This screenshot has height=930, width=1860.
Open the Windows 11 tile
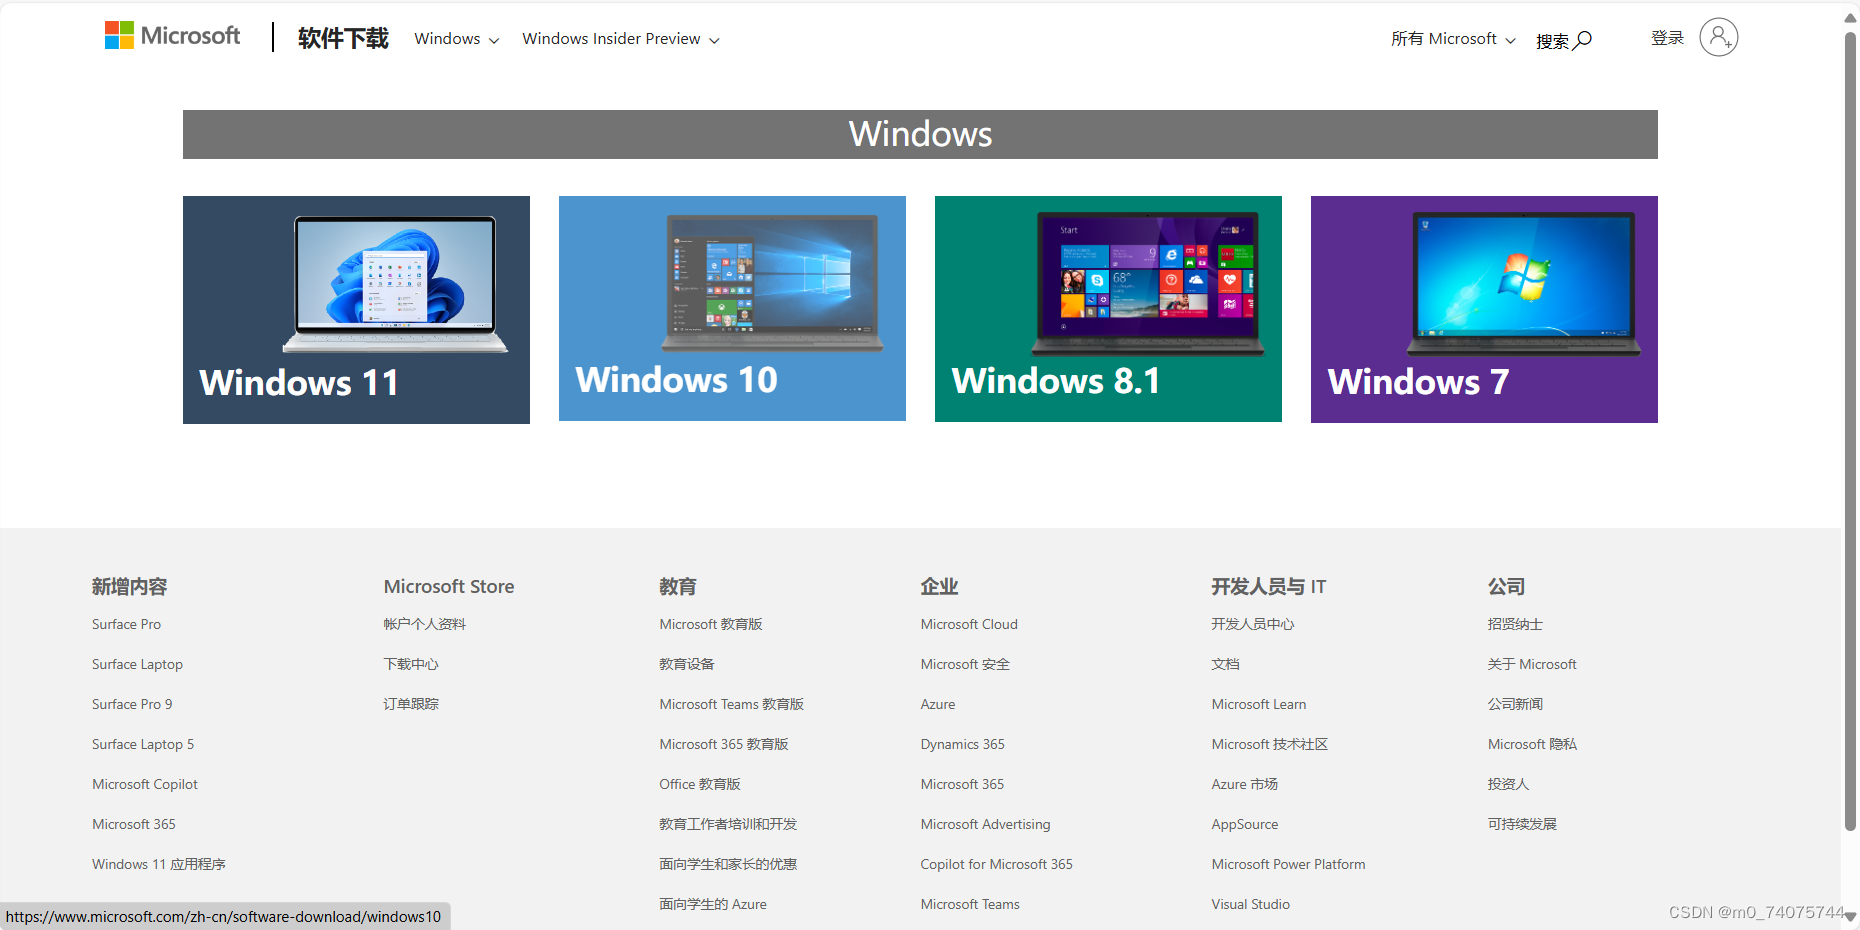tap(356, 310)
